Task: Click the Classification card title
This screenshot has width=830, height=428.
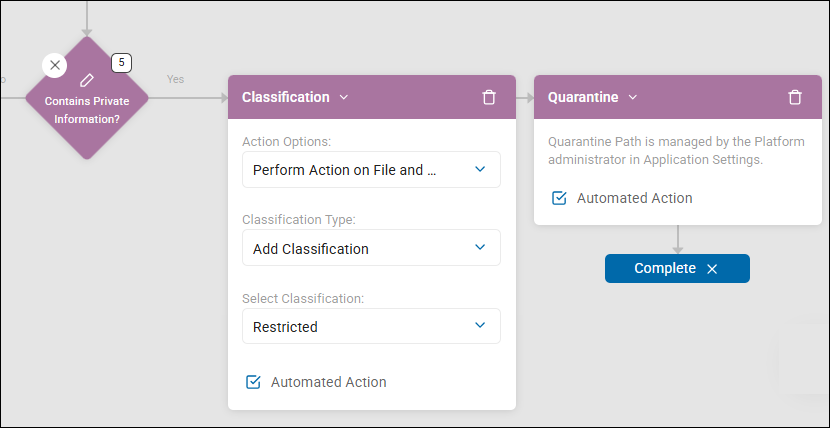Action: tap(285, 97)
